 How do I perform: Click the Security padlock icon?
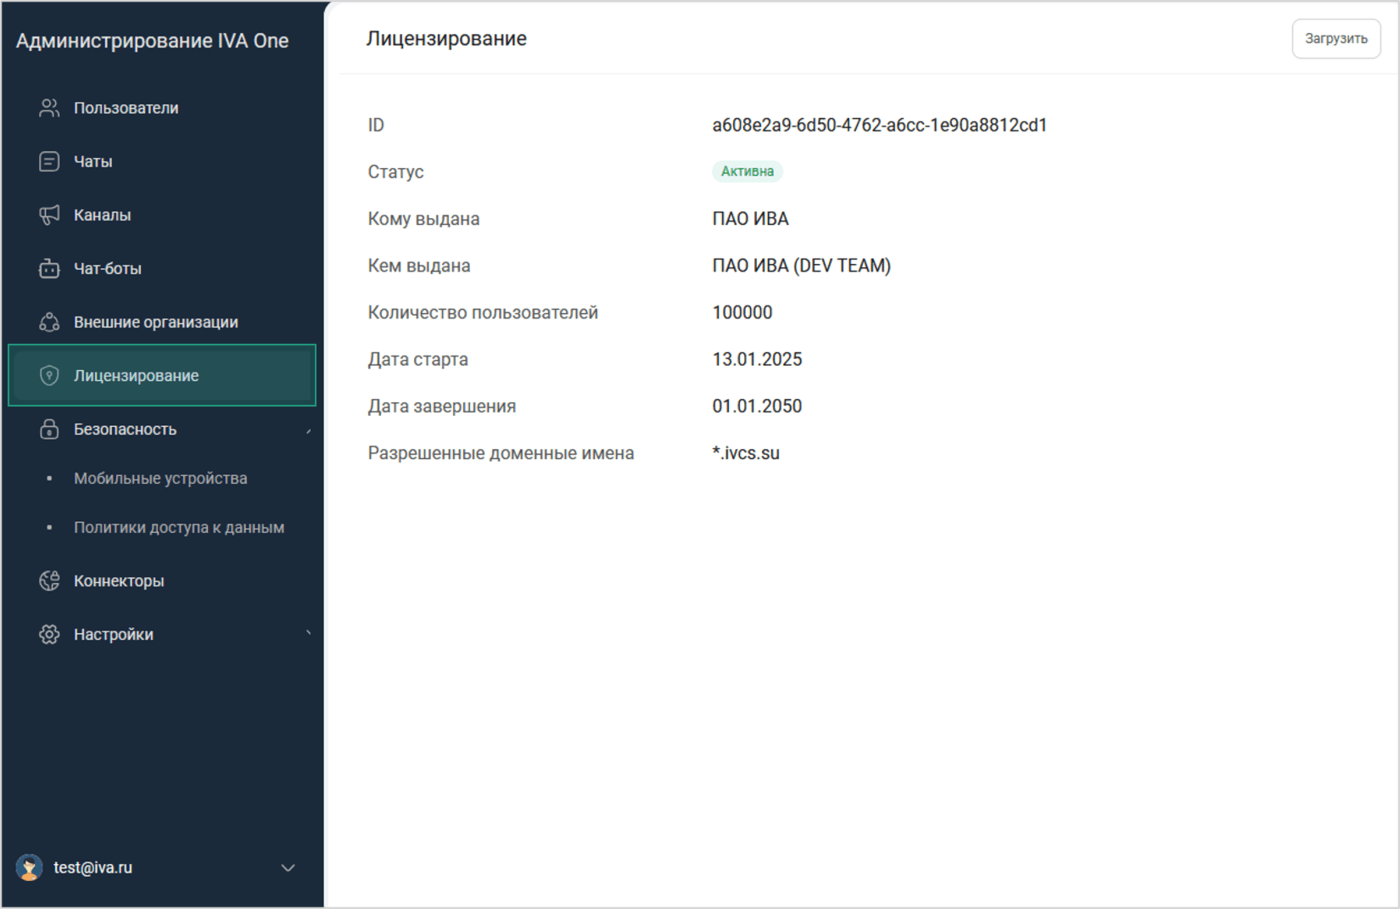point(49,429)
